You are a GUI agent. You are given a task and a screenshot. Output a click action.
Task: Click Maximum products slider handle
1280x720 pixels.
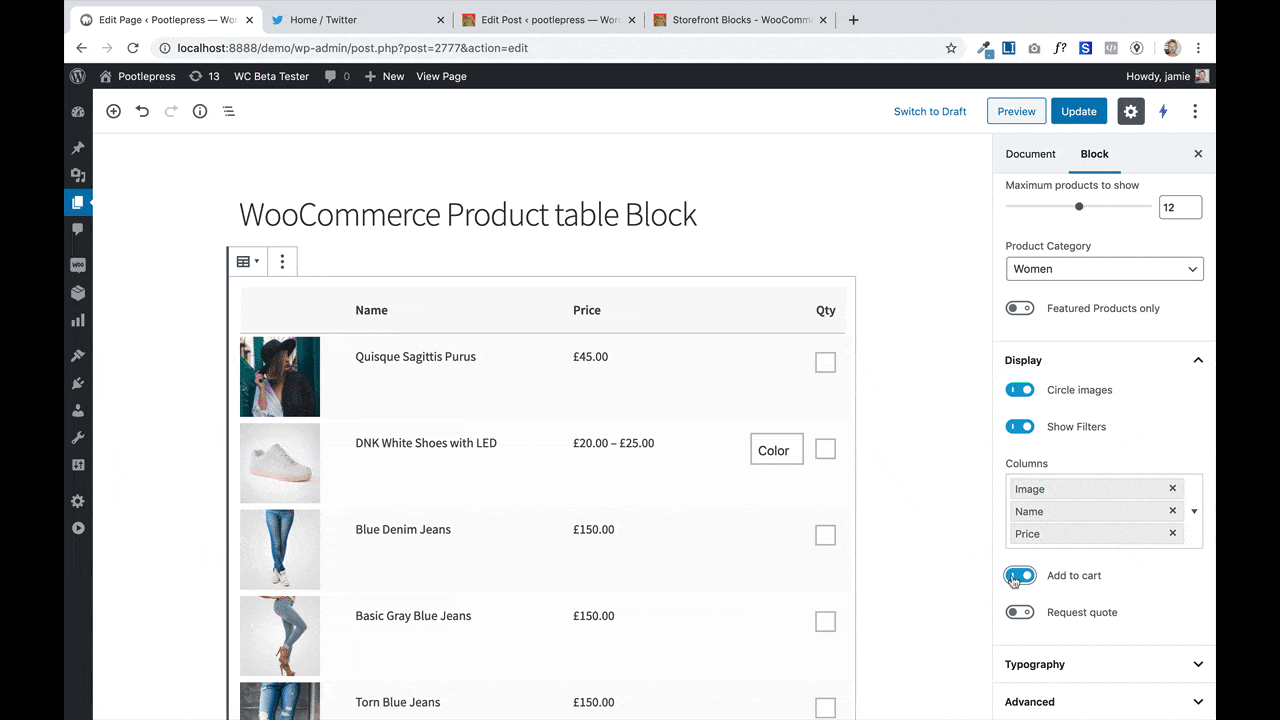point(1079,207)
